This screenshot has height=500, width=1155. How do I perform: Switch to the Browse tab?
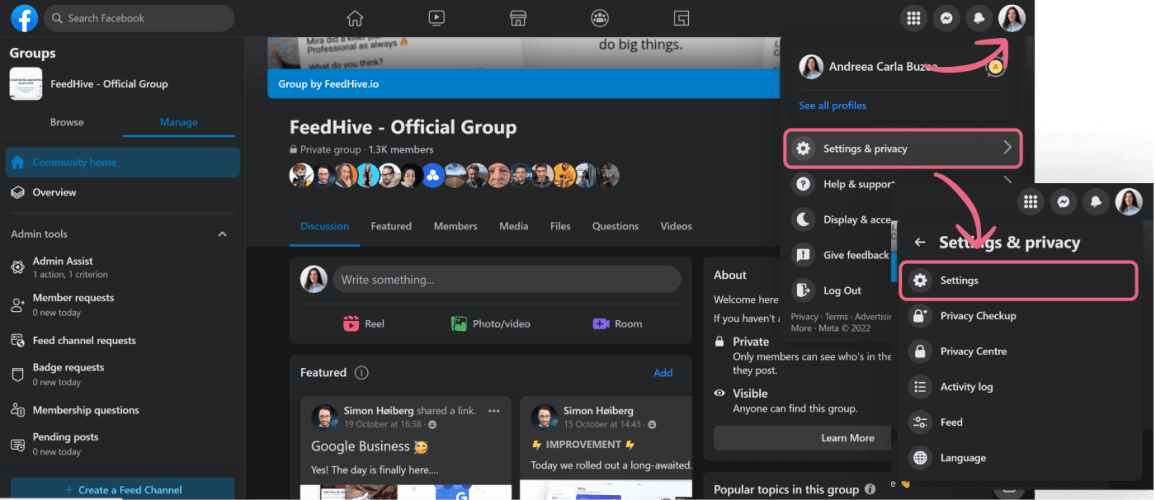66,122
